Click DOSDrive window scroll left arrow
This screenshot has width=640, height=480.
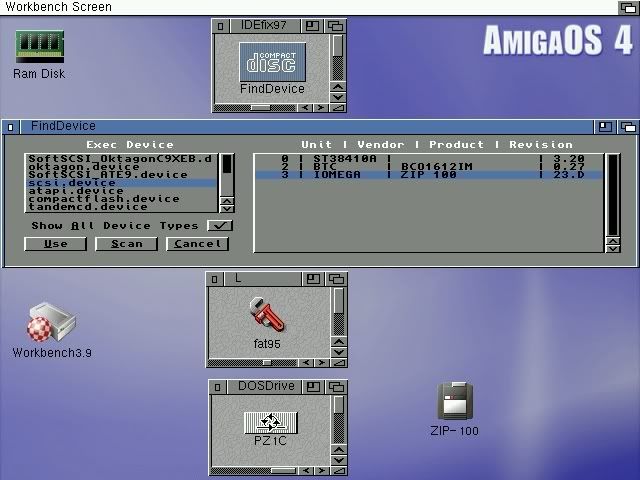click(x=306, y=471)
